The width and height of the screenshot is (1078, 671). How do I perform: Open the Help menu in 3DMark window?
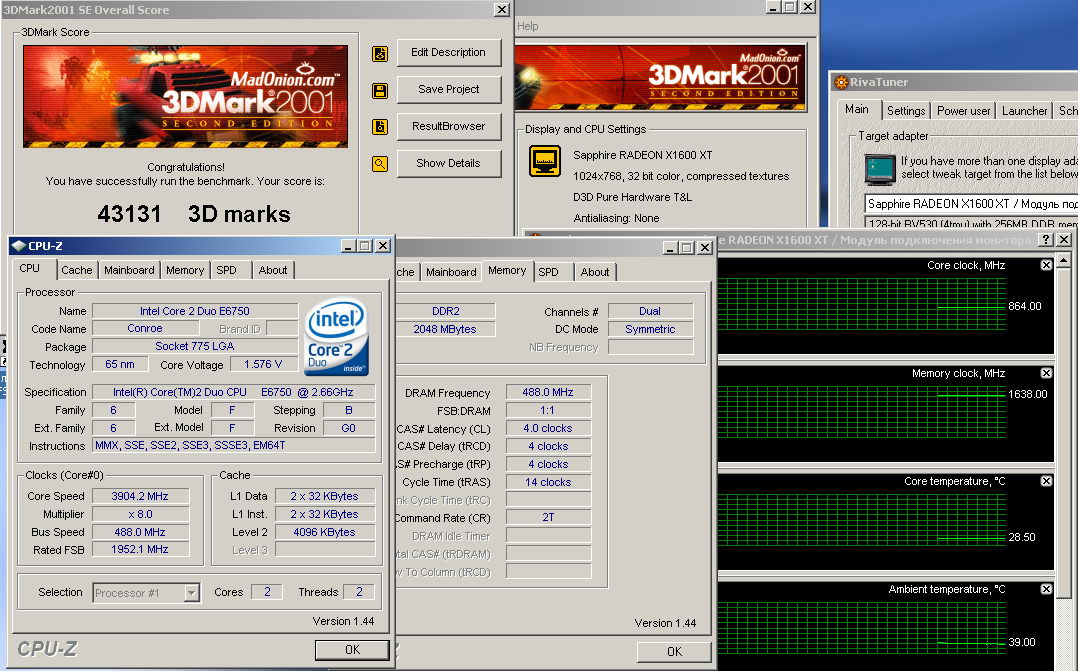(x=527, y=26)
